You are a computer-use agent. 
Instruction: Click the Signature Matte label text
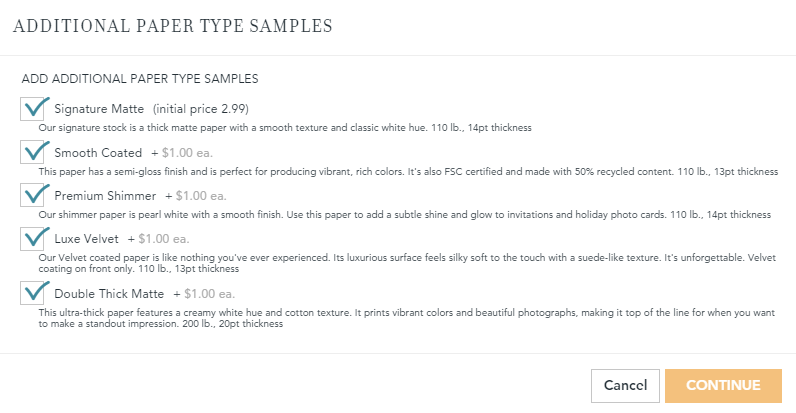[99, 109]
